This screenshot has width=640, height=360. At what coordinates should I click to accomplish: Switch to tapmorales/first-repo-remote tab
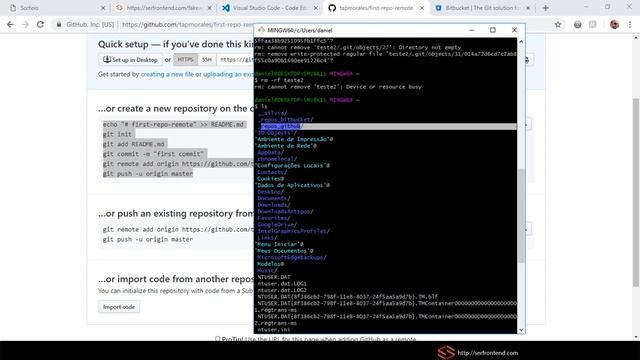coord(376,8)
